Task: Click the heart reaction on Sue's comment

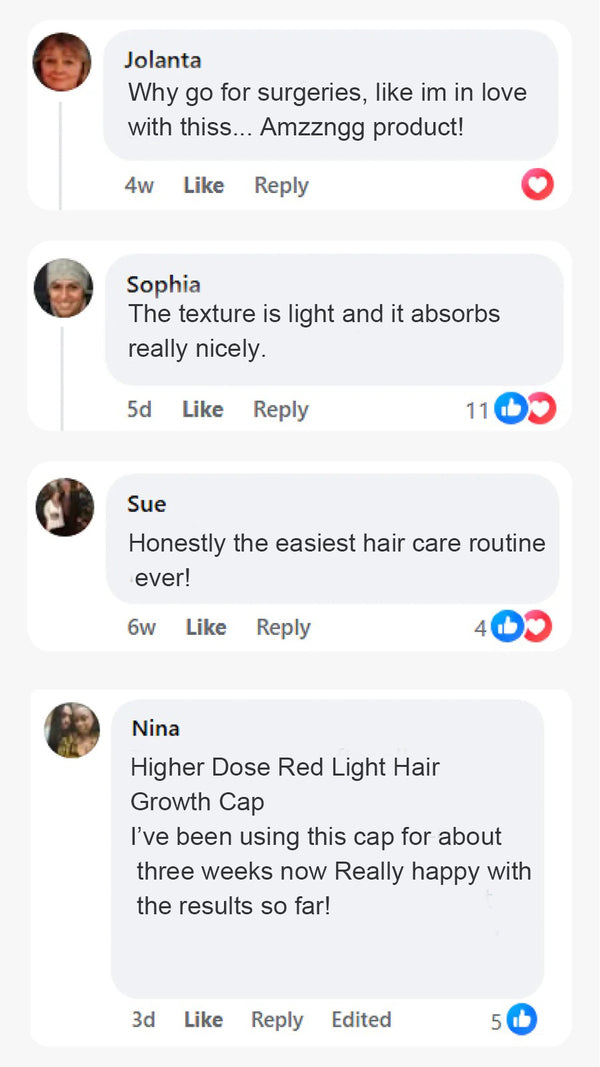Action: coord(538,627)
